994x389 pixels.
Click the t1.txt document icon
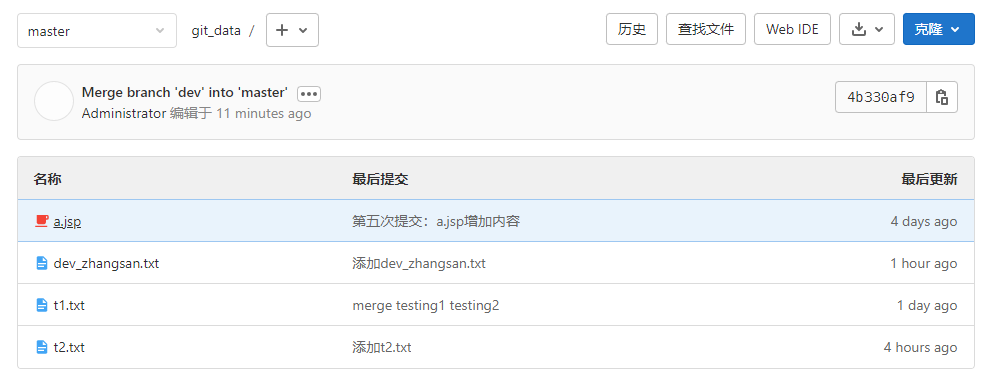pyautogui.click(x=42, y=305)
